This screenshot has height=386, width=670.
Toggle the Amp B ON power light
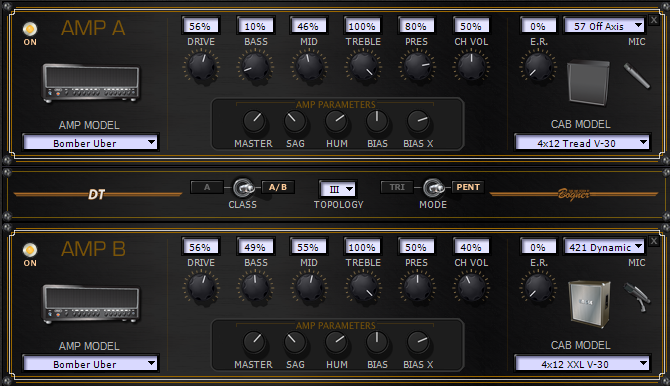[x=30, y=250]
